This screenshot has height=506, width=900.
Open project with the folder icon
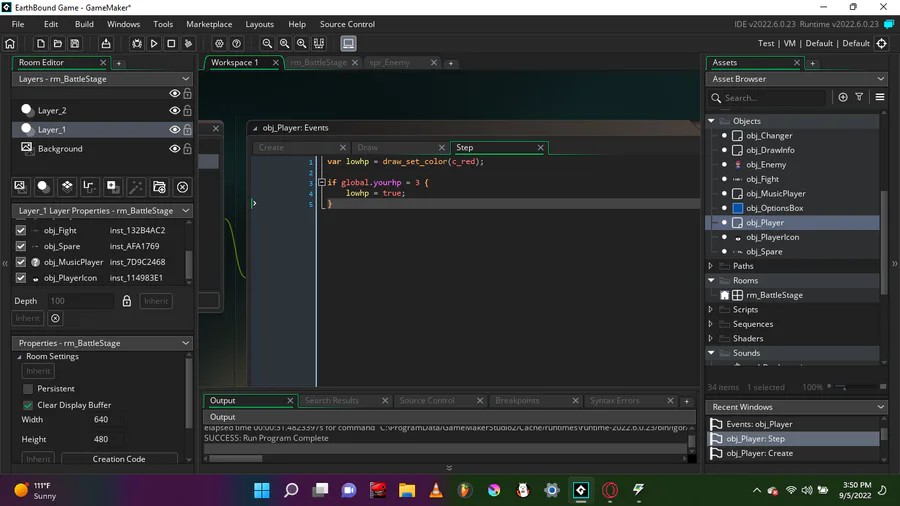(57, 44)
